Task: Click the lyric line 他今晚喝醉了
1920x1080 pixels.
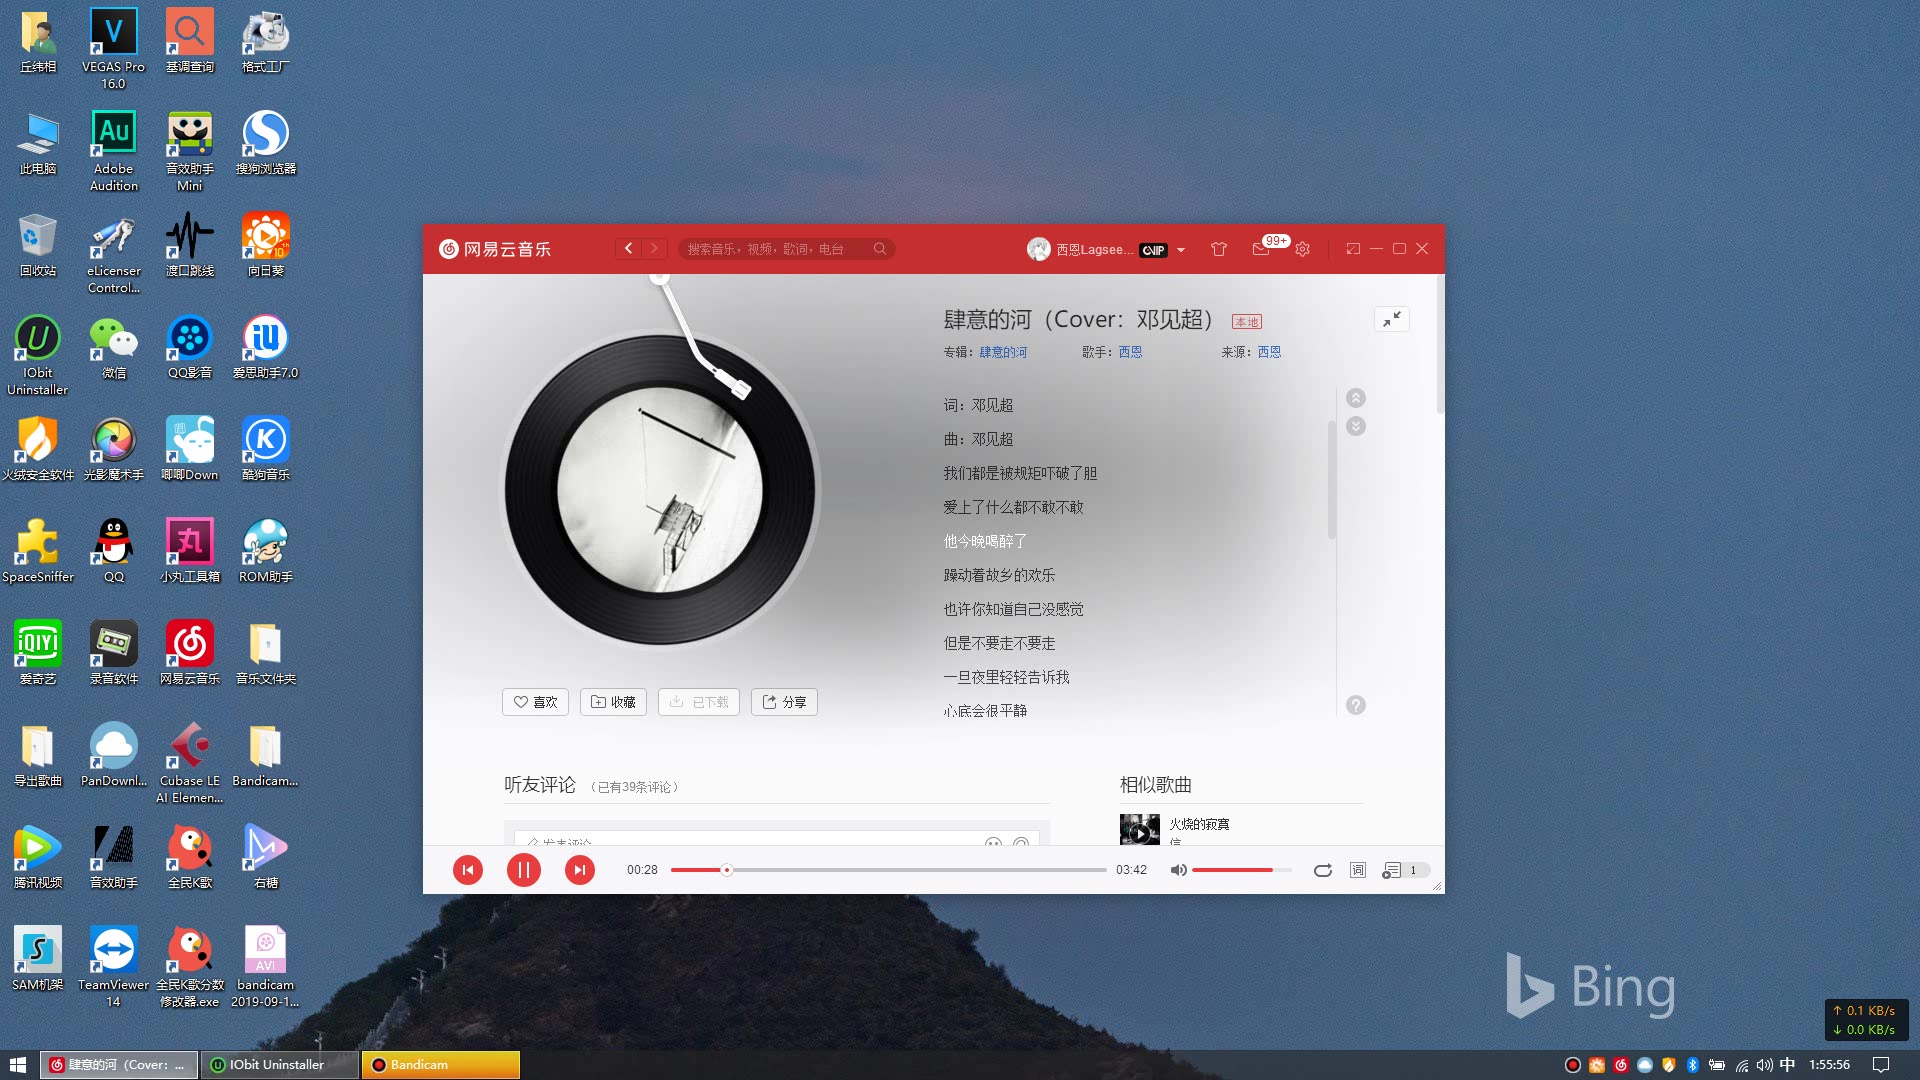Action: [x=985, y=541]
